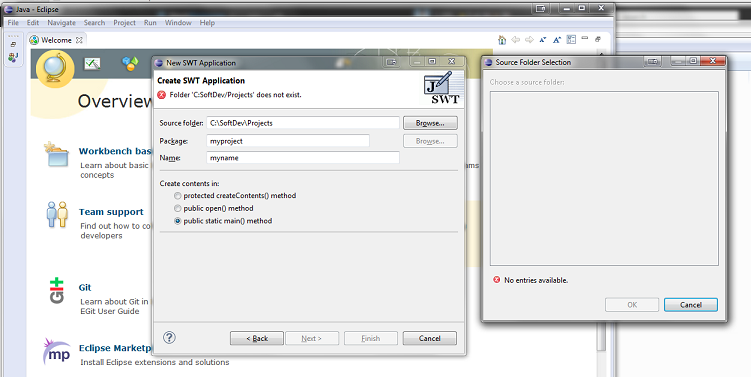Minimize the Welcome view
Screen dimensions: 751x377
click(x=585, y=38)
